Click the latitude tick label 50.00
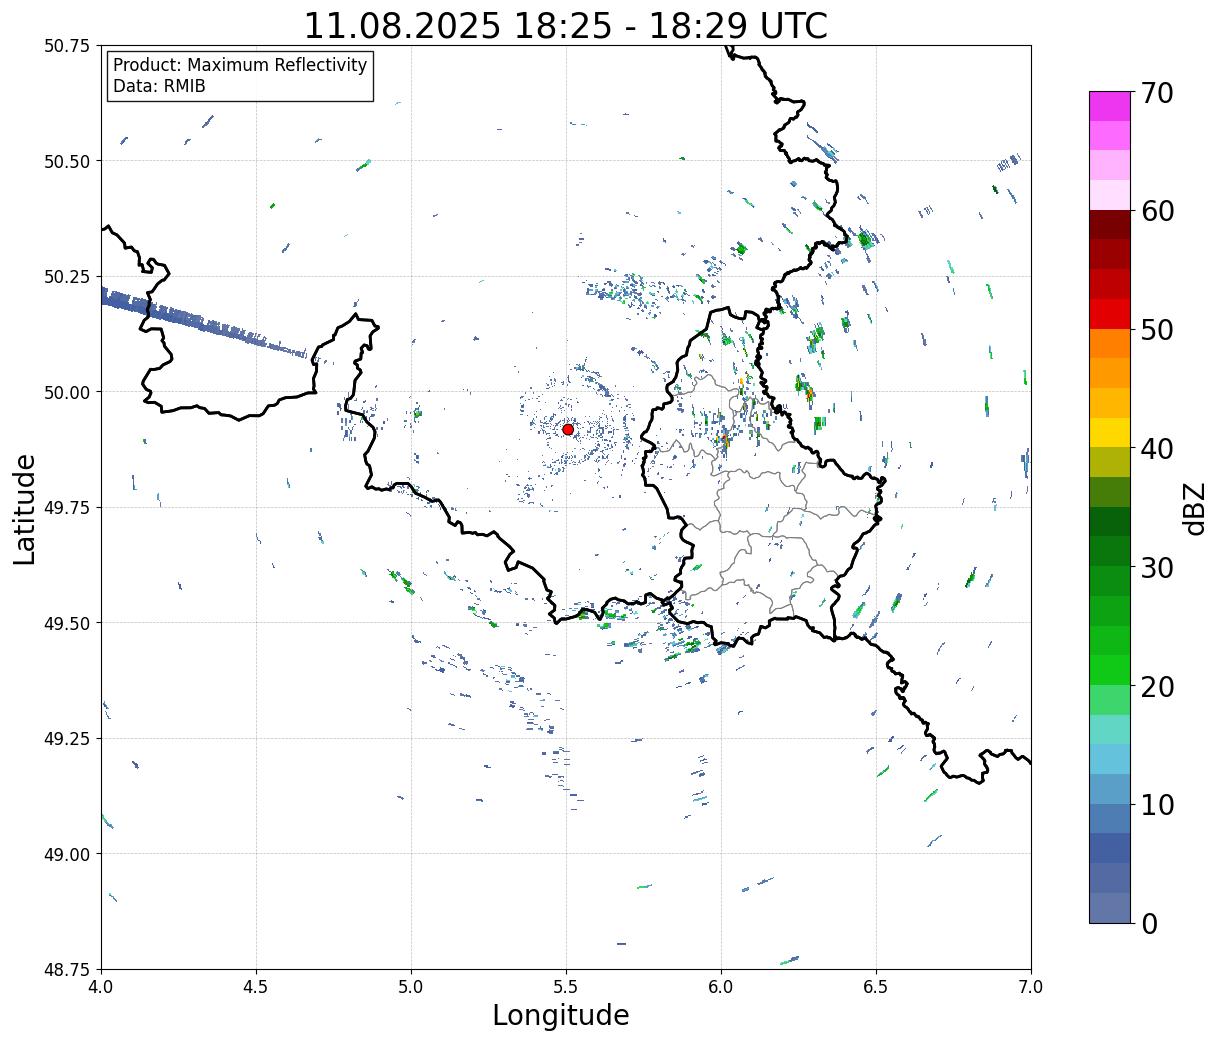Viewport: 1219px width, 1040px height. 67,392
